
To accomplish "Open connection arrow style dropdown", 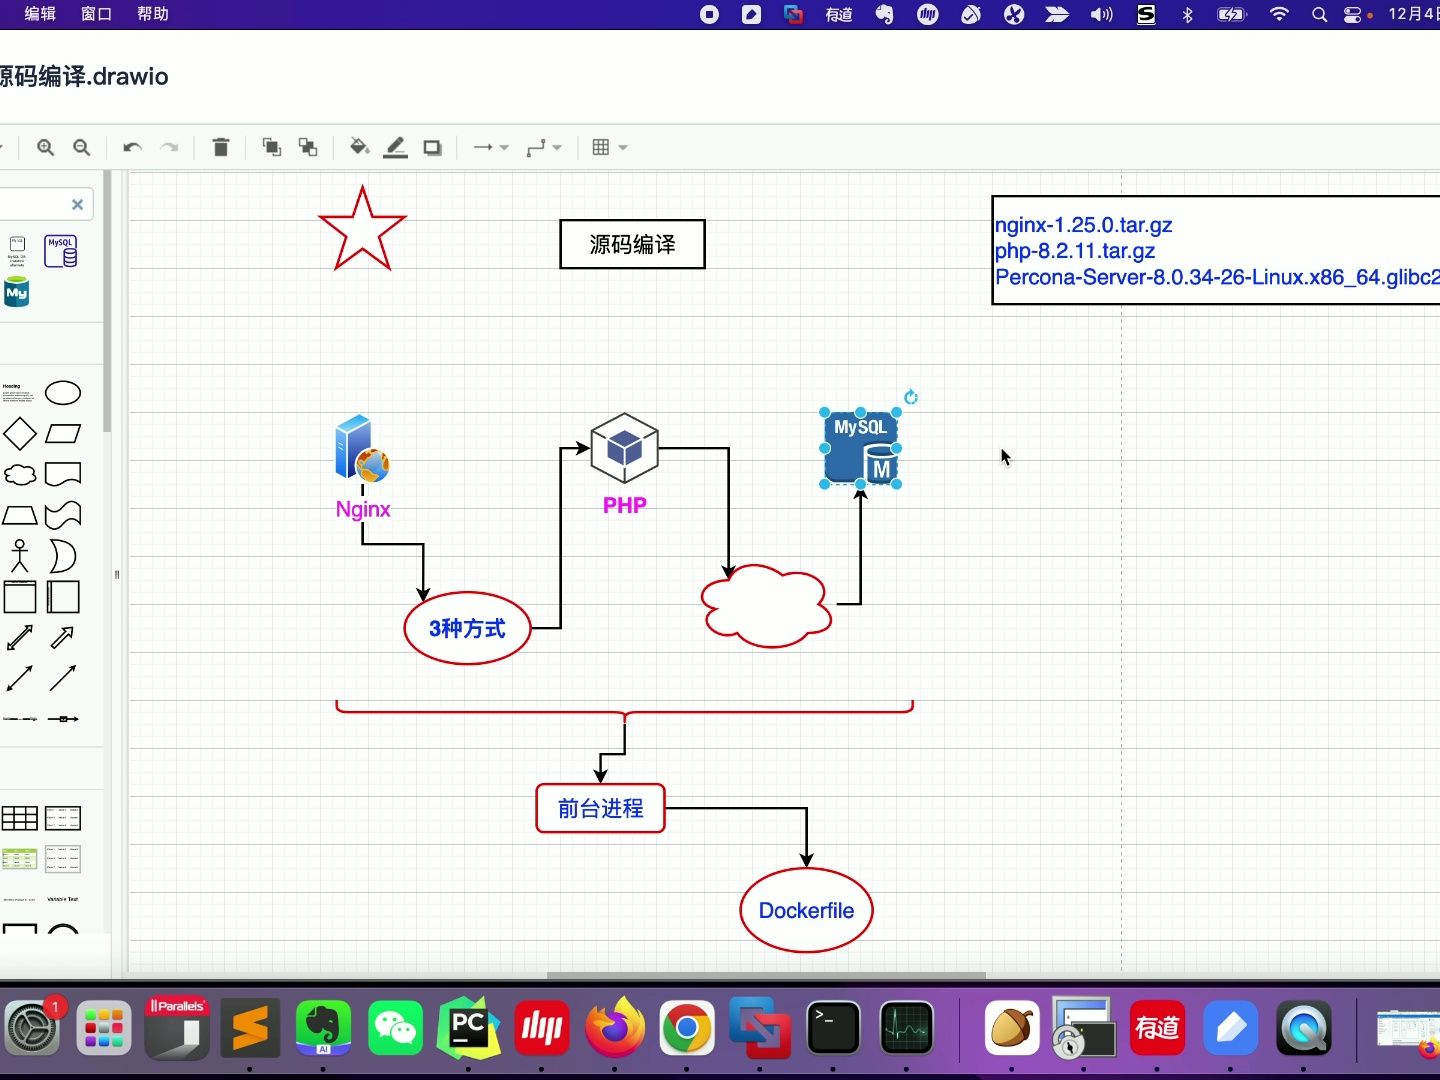I will point(491,147).
